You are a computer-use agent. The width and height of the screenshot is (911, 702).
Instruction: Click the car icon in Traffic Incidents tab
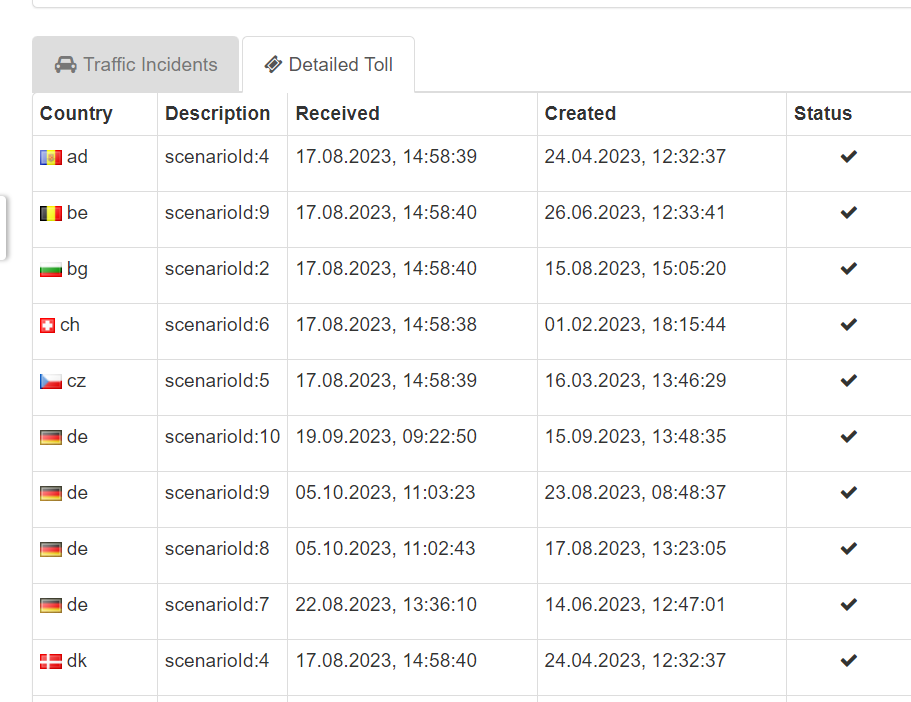pyautogui.click(x=66, y=65)
